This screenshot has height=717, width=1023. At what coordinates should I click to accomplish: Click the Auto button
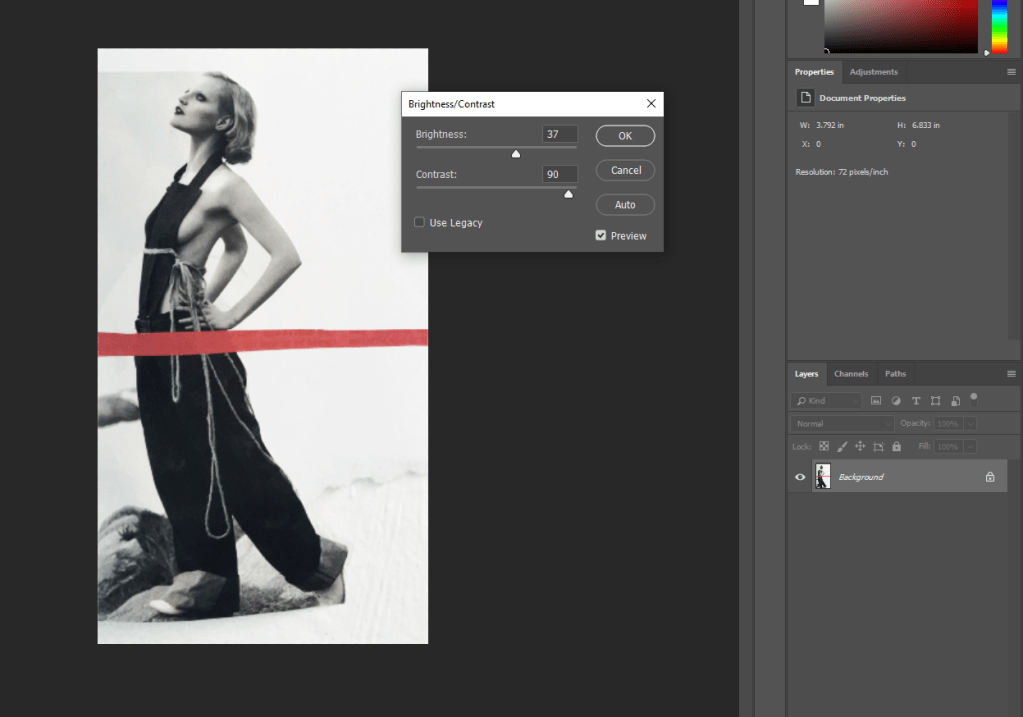(x=625, y=205)
